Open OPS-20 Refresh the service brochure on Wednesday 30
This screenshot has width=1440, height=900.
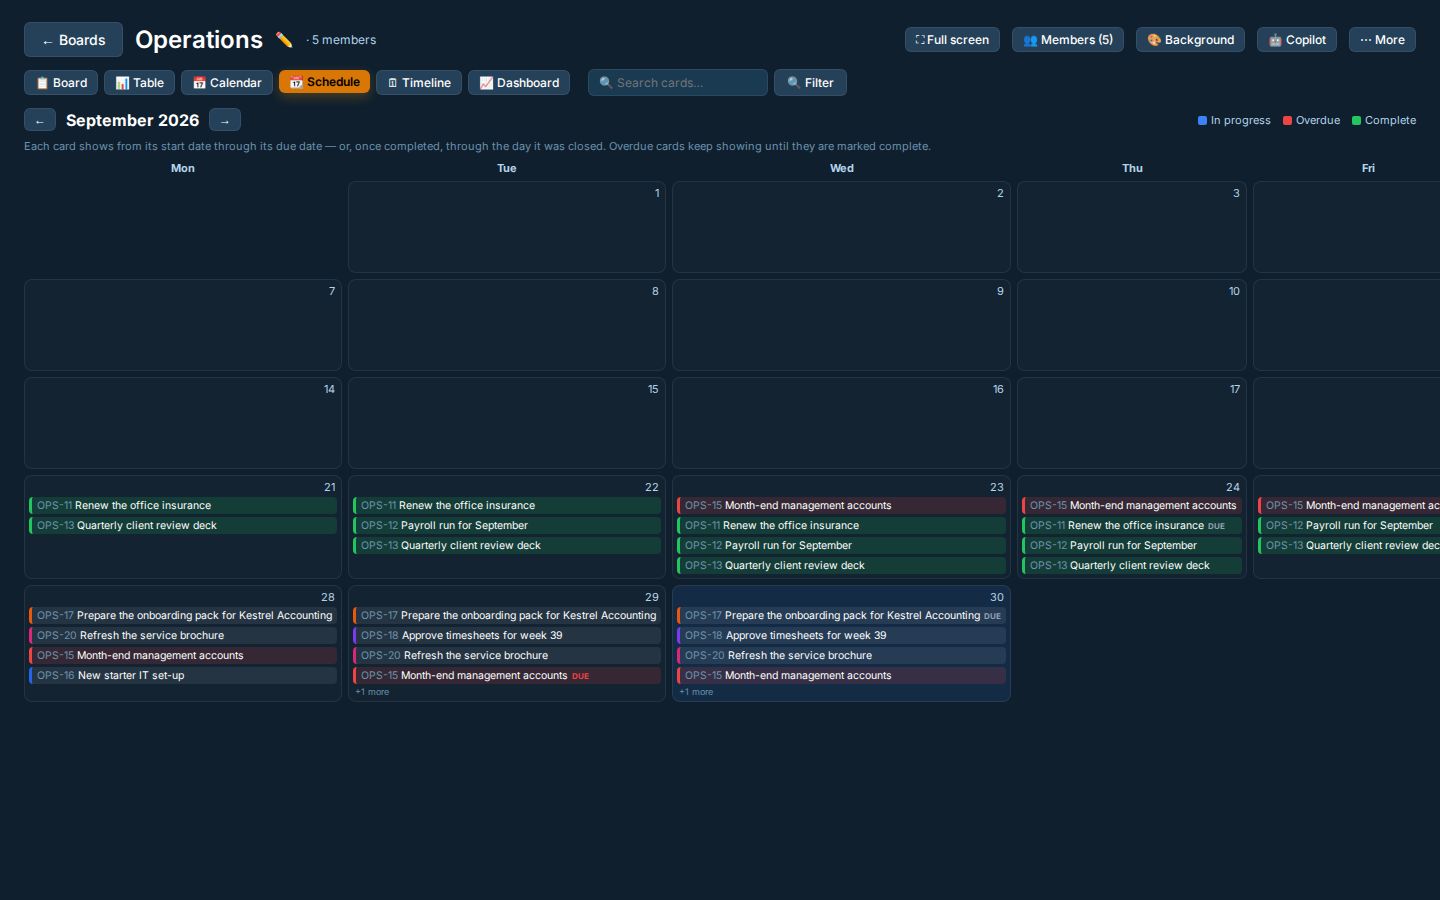(x=841, y=656)
